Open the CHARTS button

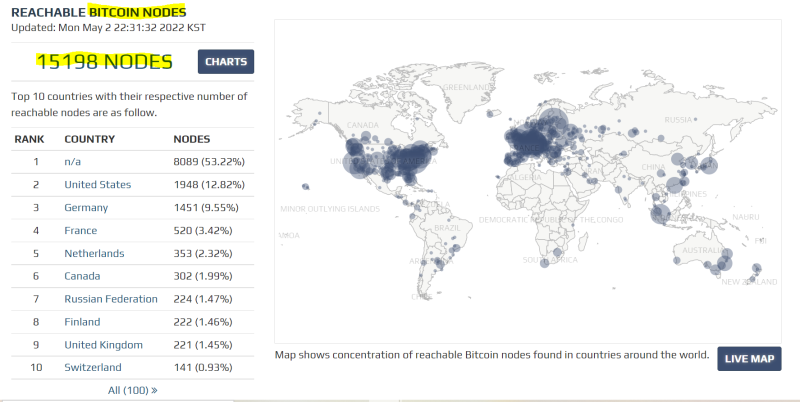pyautogui.click(x=226, y=62)
